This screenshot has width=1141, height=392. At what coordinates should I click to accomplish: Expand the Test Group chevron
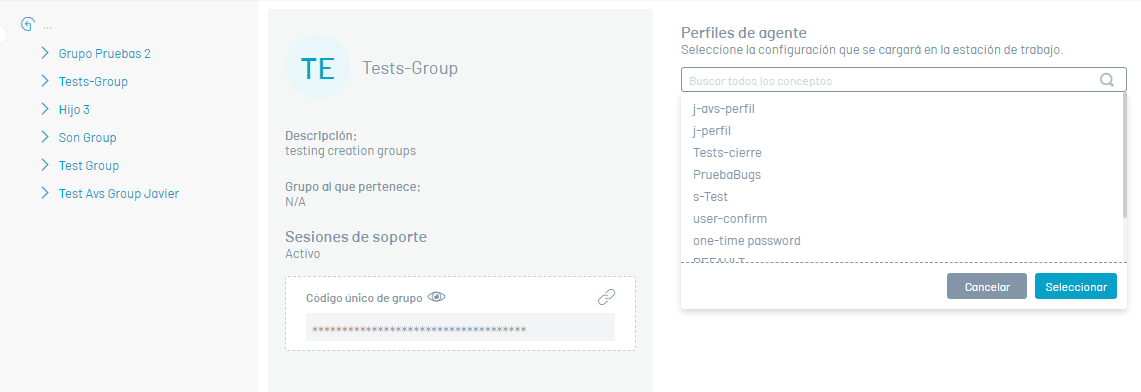pos(45,165)
